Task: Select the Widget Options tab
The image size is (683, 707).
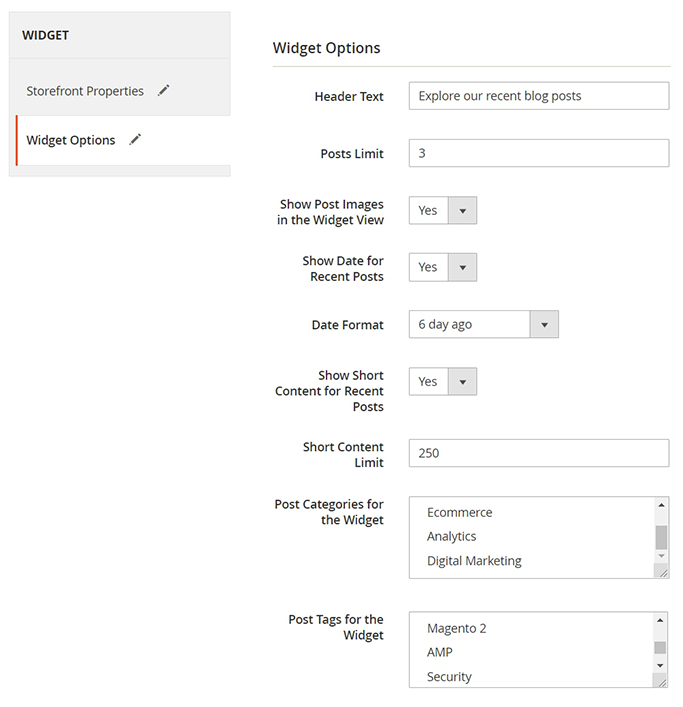Action: 71,140
